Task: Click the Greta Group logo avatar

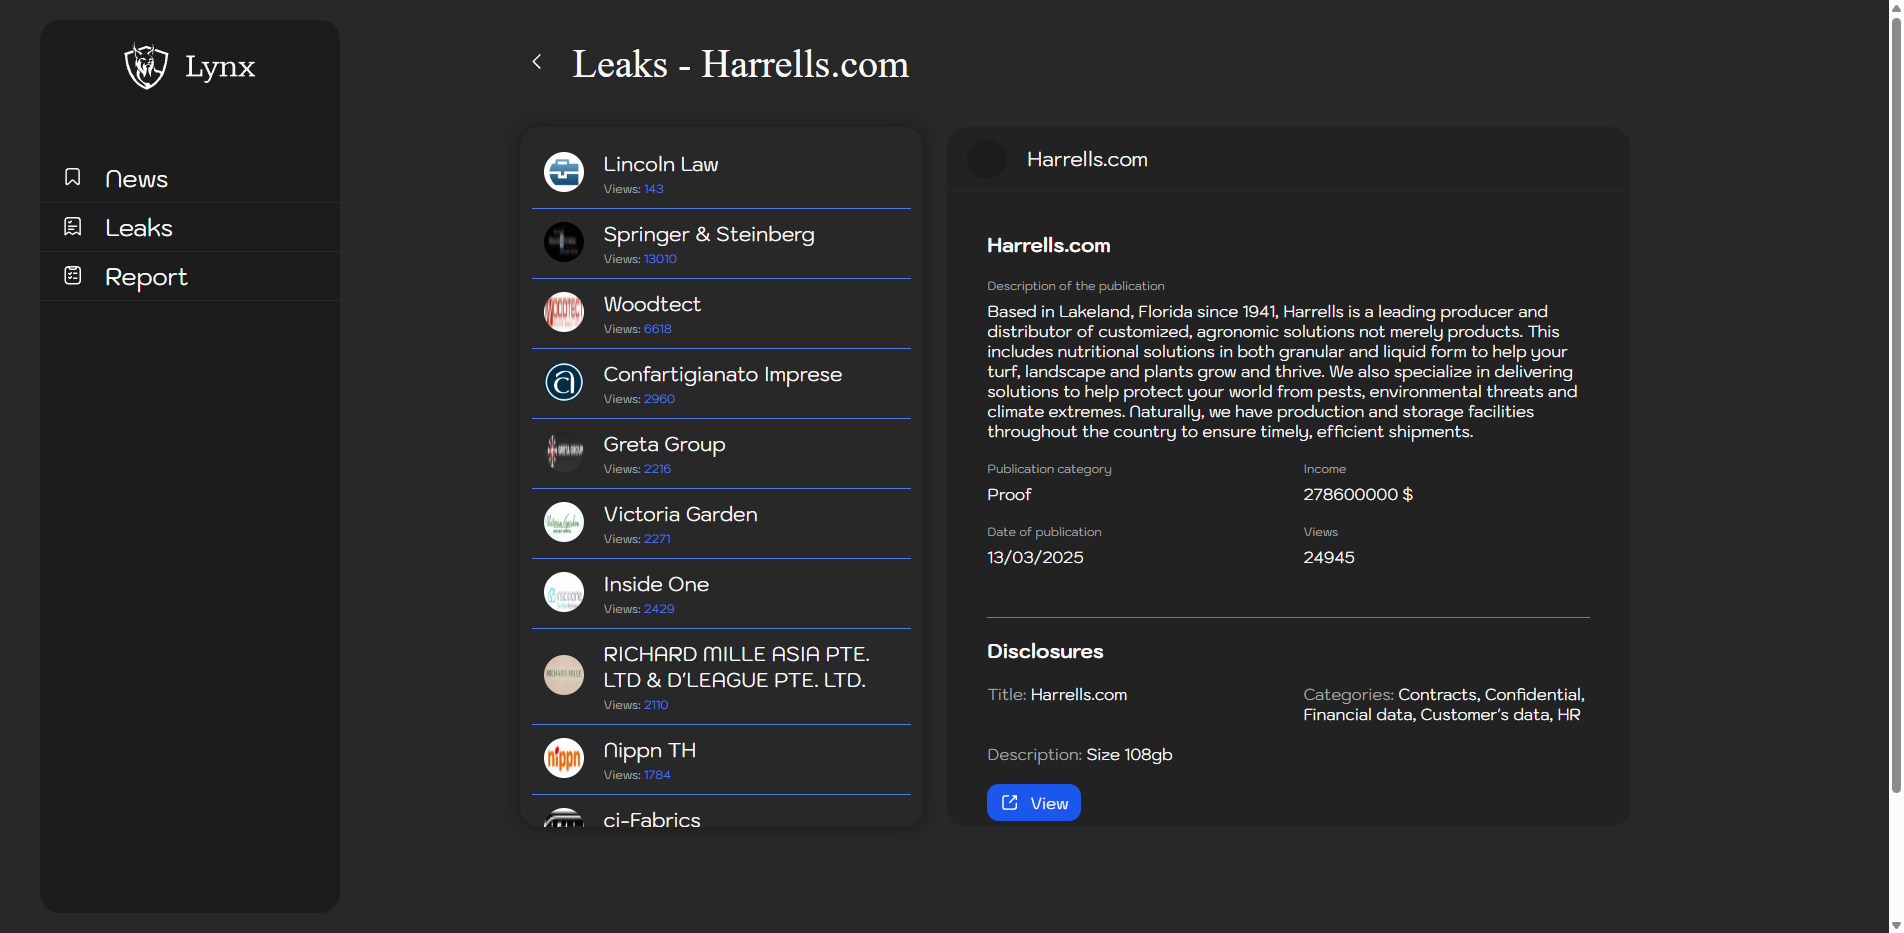Action: pyautogui.click(x=564, y=452)
